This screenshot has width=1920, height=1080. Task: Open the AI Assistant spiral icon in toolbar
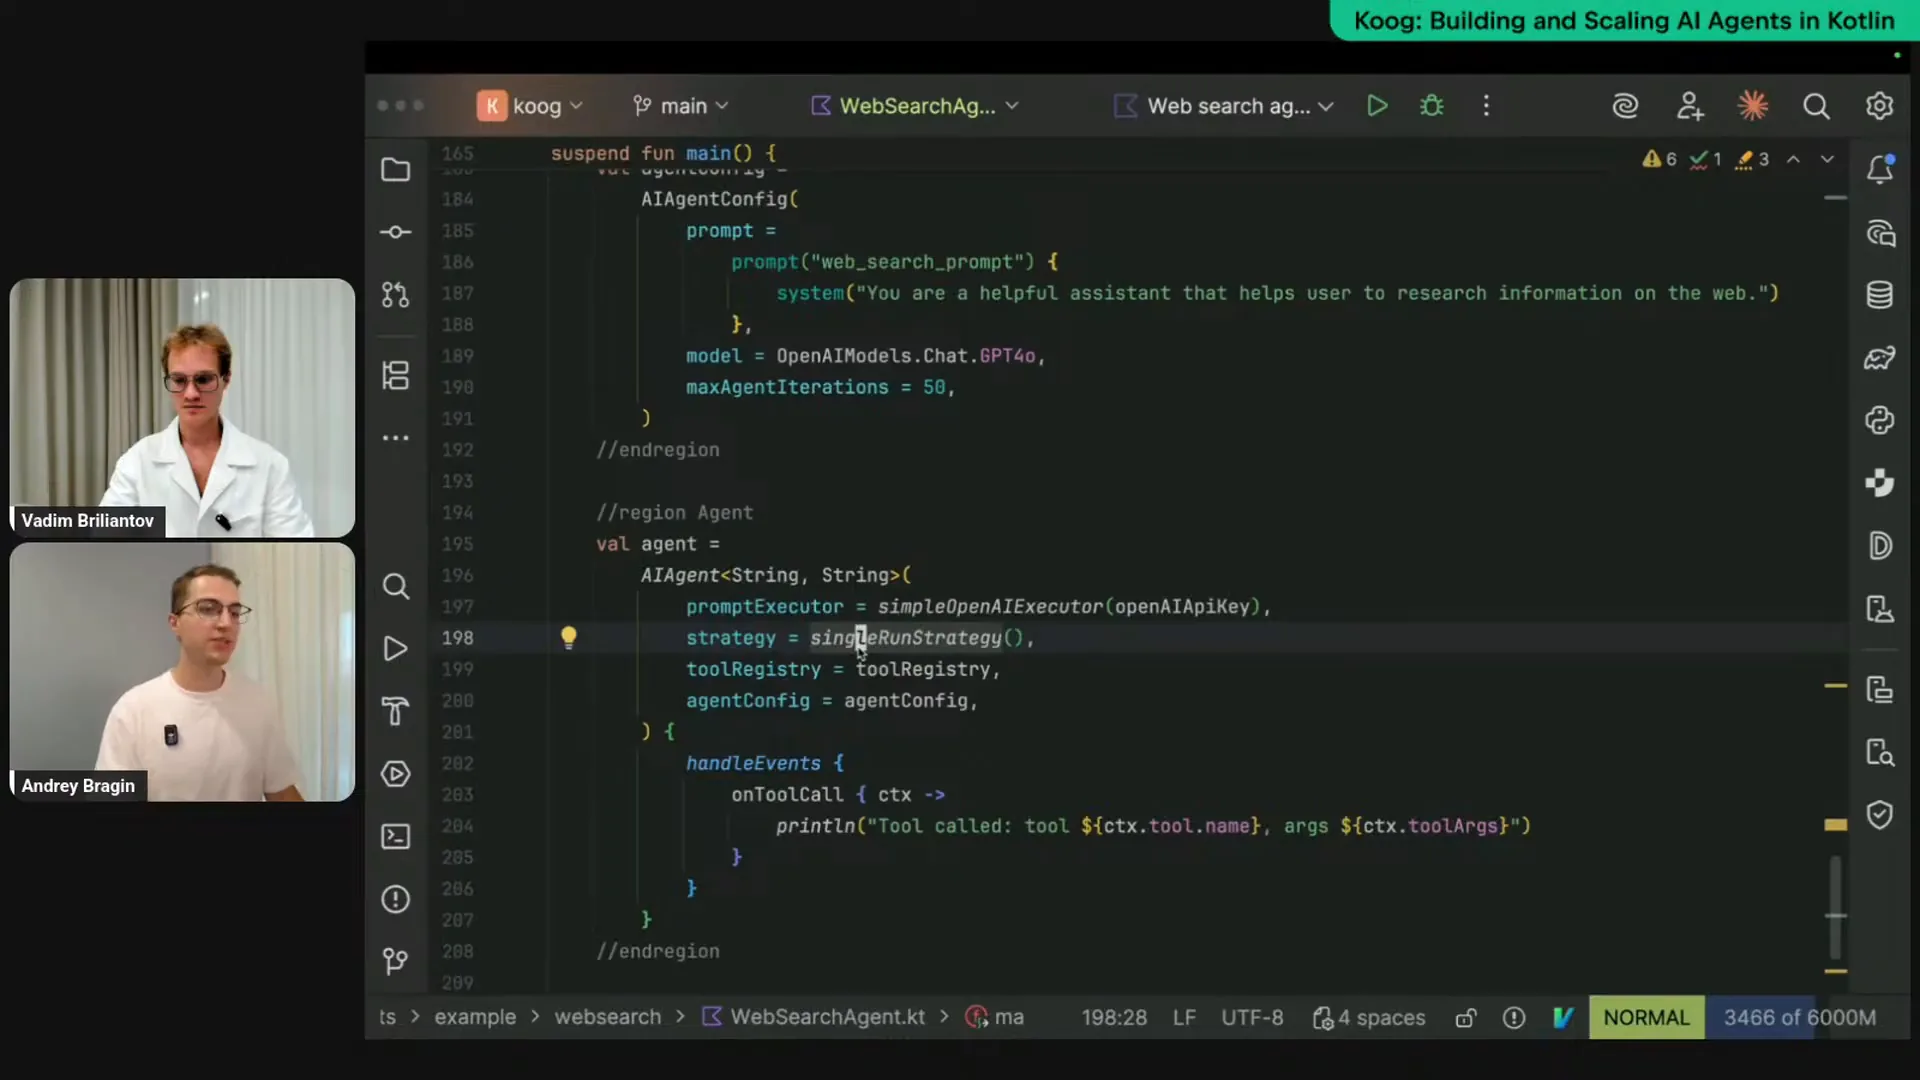pos(1626,106)
